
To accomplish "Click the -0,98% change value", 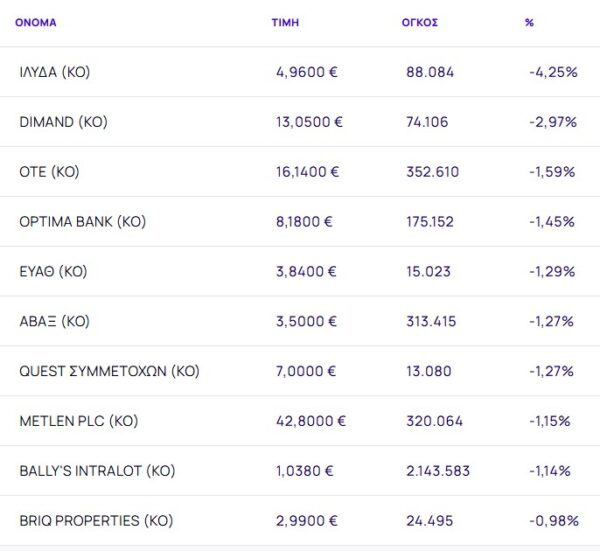I will 553,521.
